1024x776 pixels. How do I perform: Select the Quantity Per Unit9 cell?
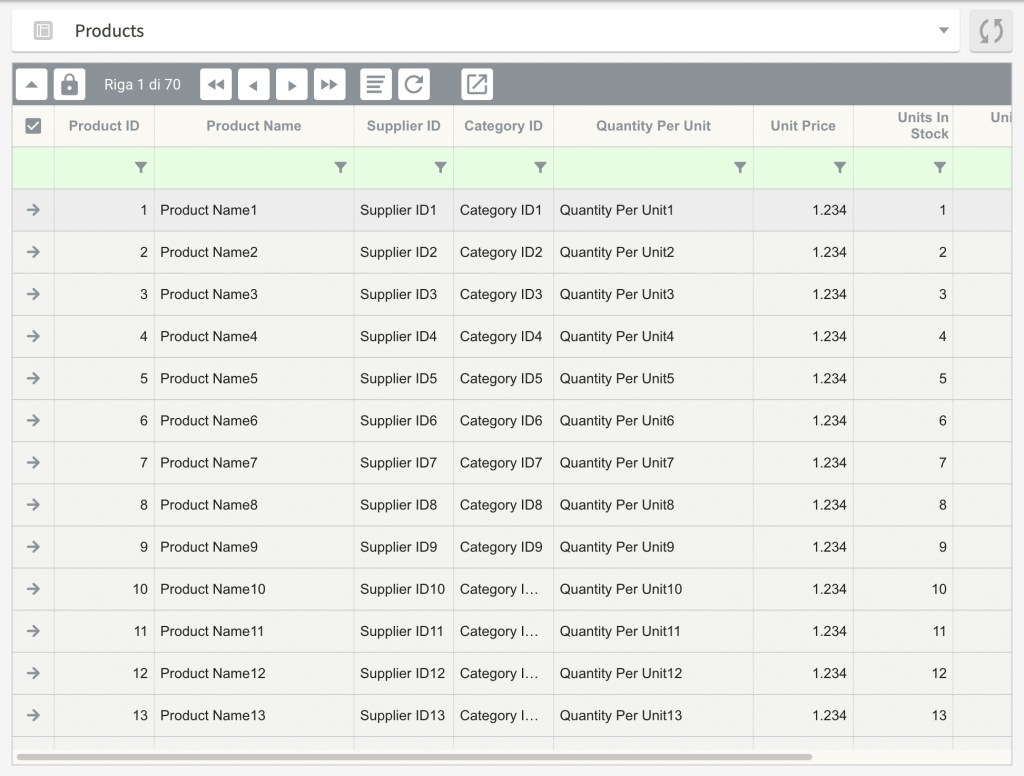(653, 547)
